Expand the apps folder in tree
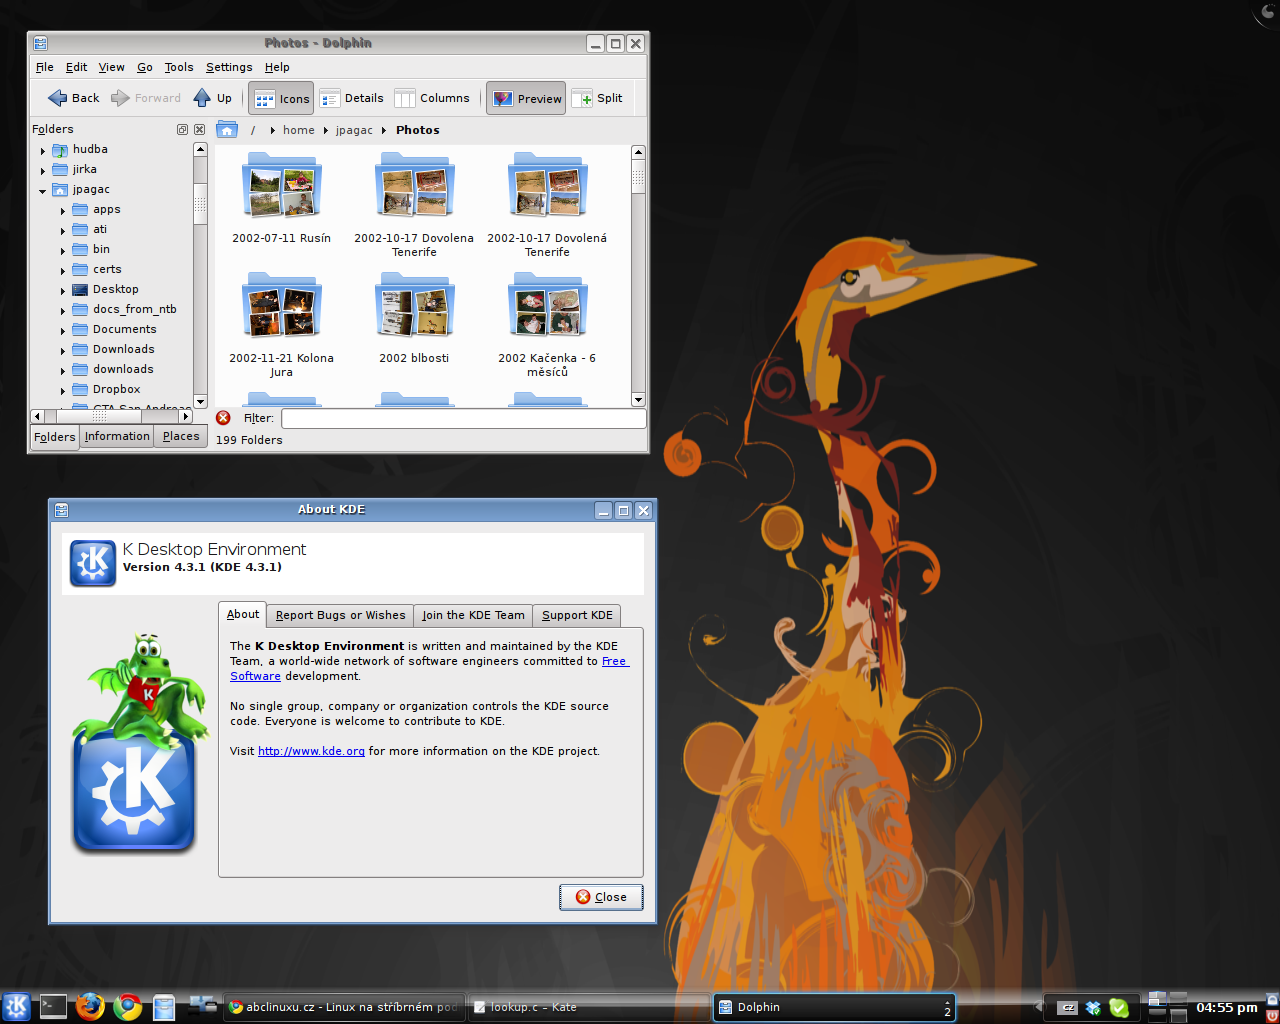This screenshot has width=1280, height=1024. (x=63, y=211)
